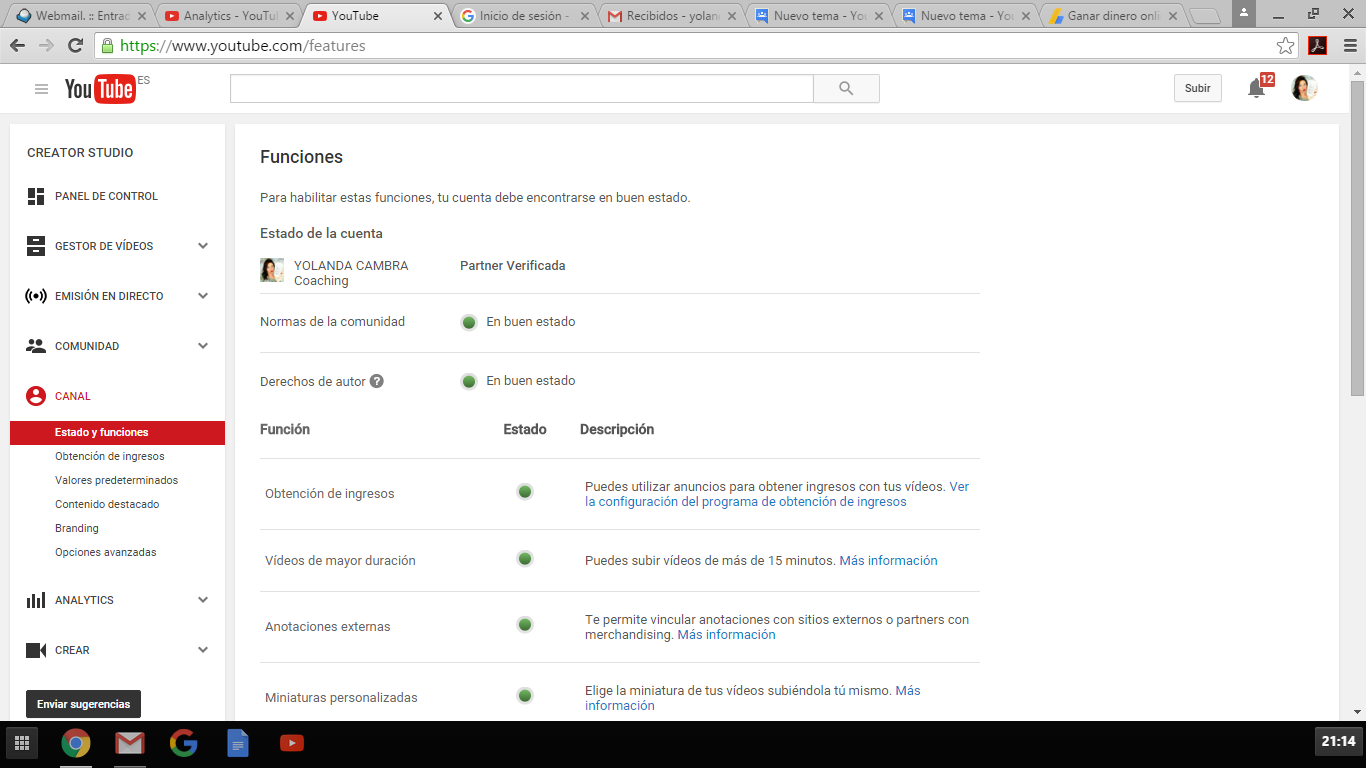Open Contenido destacado sidebar item
The width and height of the screenshot is (1366, 768).
(107, 504)
